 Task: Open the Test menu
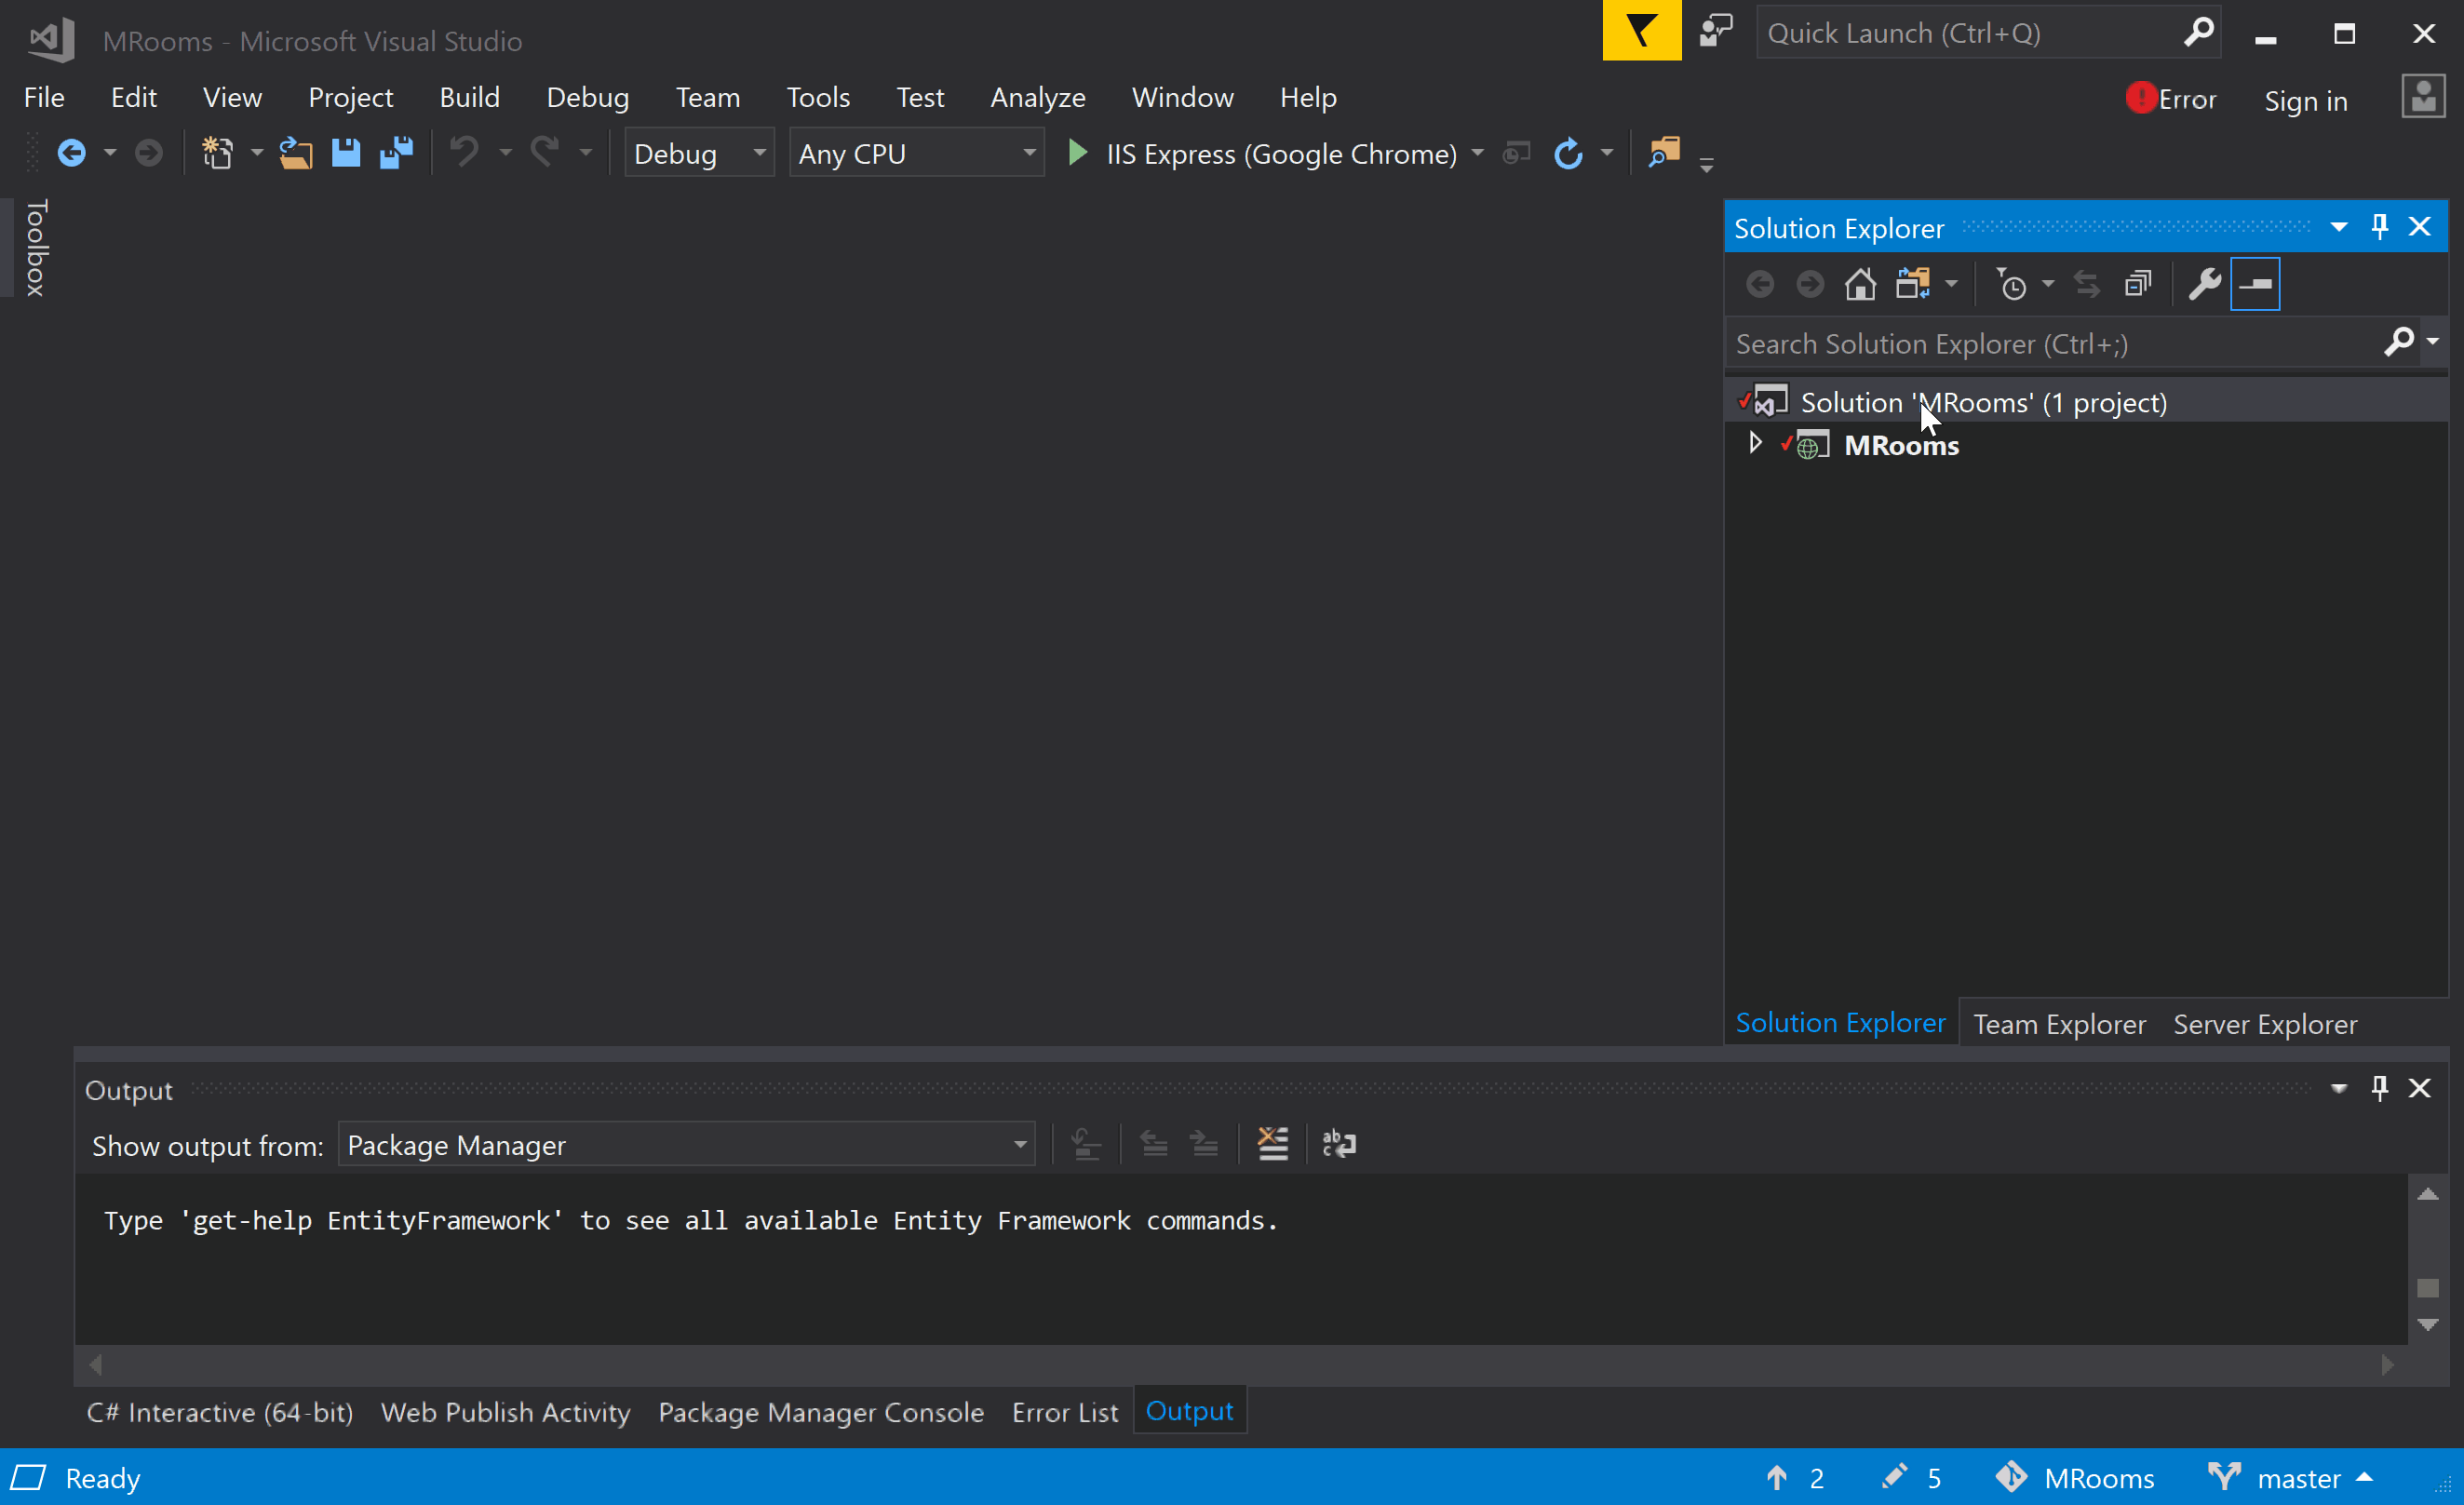click(x=919, y=97)
